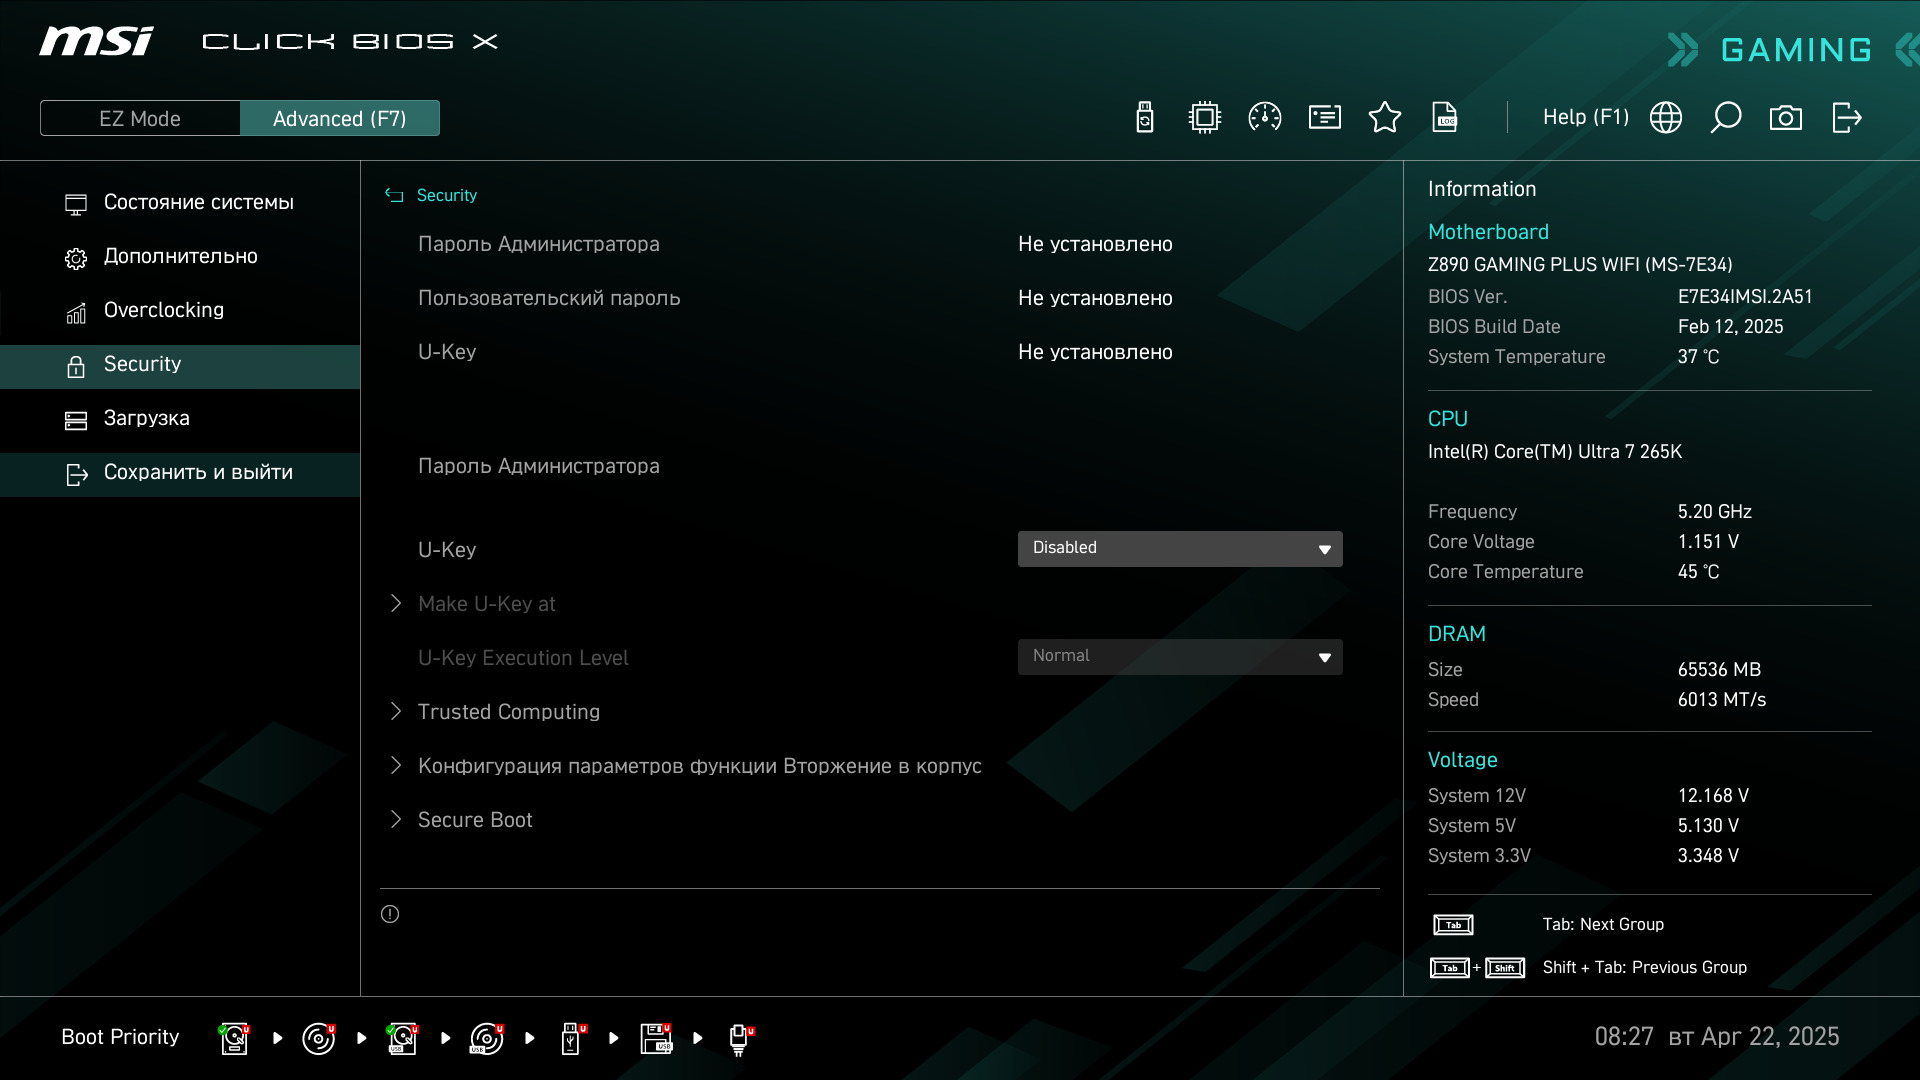Click CPU heading in Information panel
Image resolution: width=1920 pixels, height=1080 pixels.
[1447, 419]
